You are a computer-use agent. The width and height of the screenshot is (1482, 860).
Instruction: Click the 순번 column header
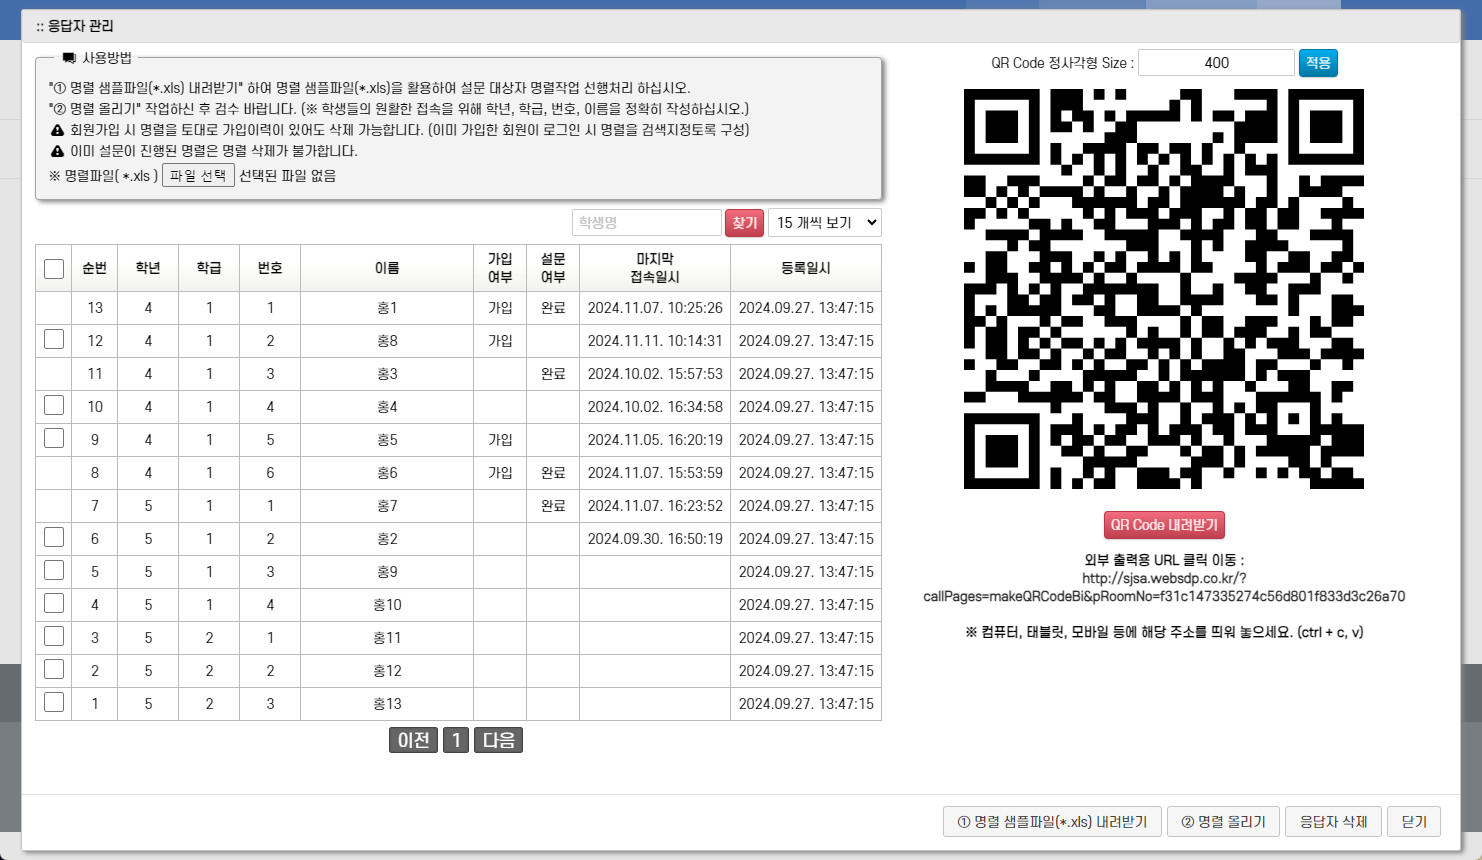[94, 268]
